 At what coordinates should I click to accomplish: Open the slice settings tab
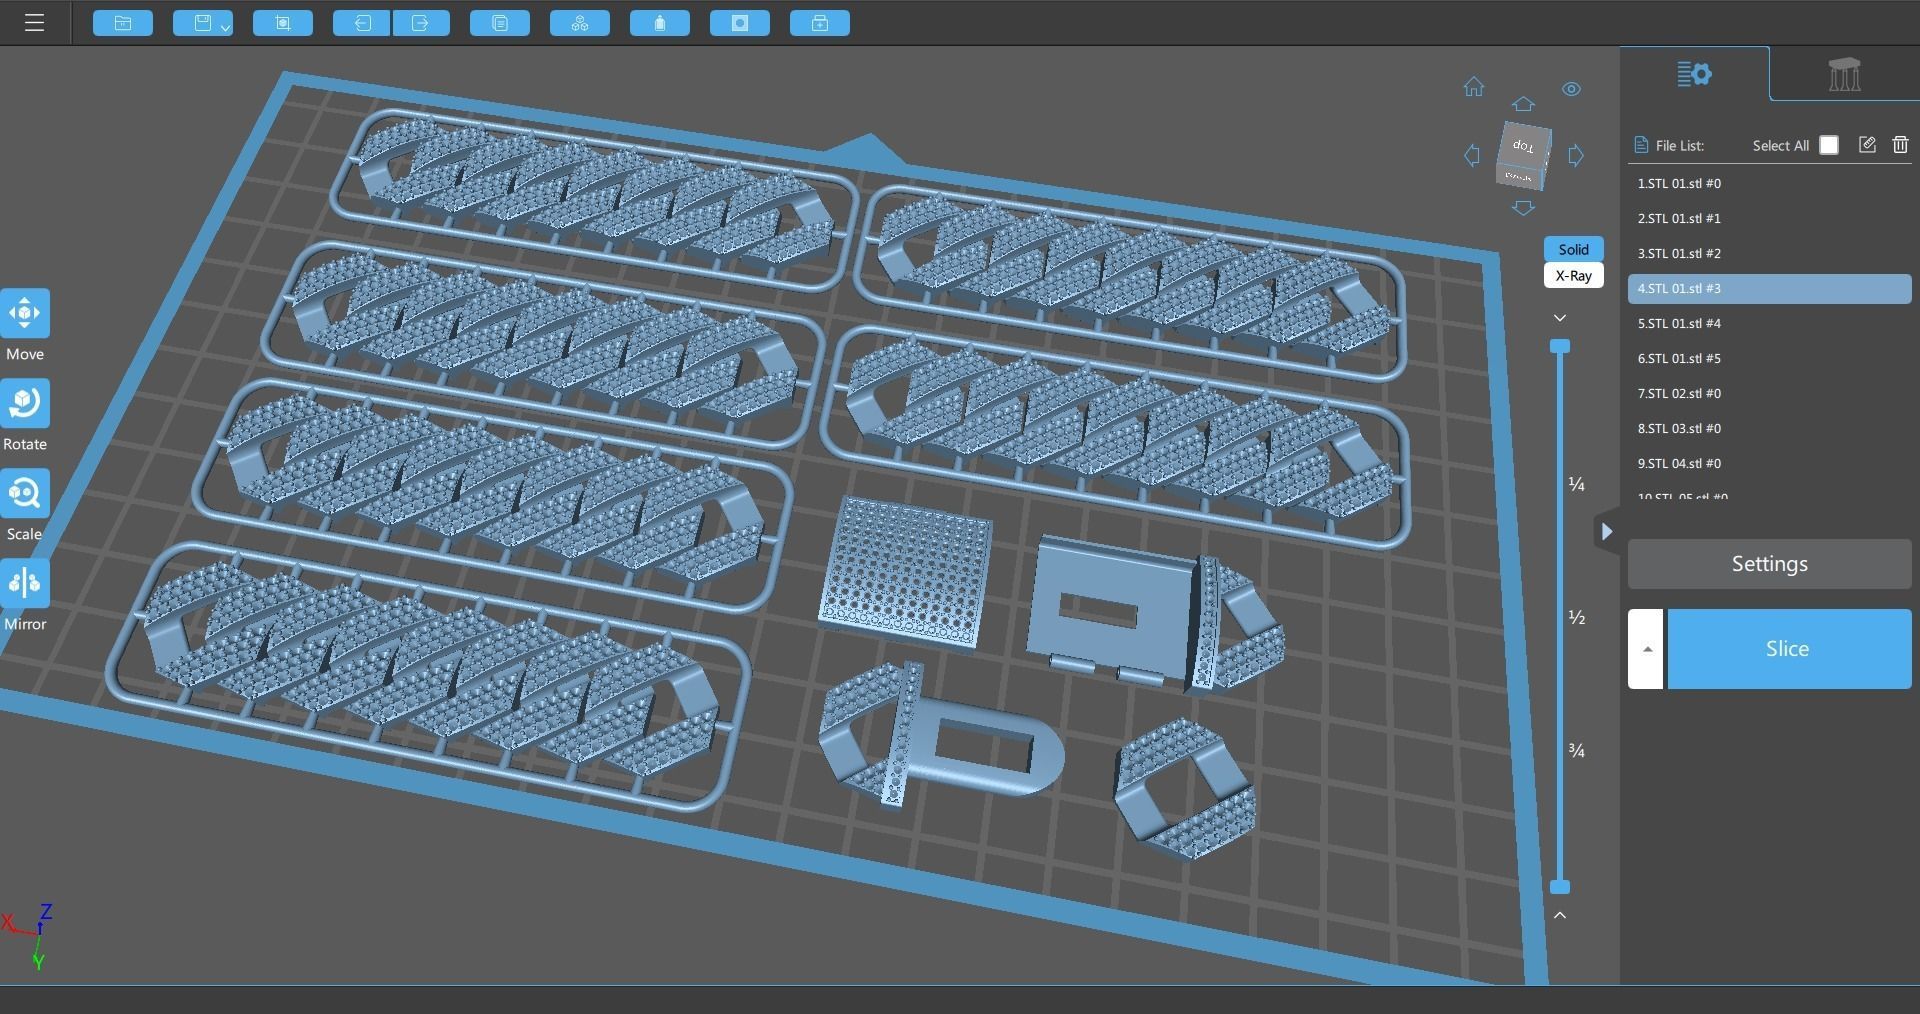(1694, 74)
